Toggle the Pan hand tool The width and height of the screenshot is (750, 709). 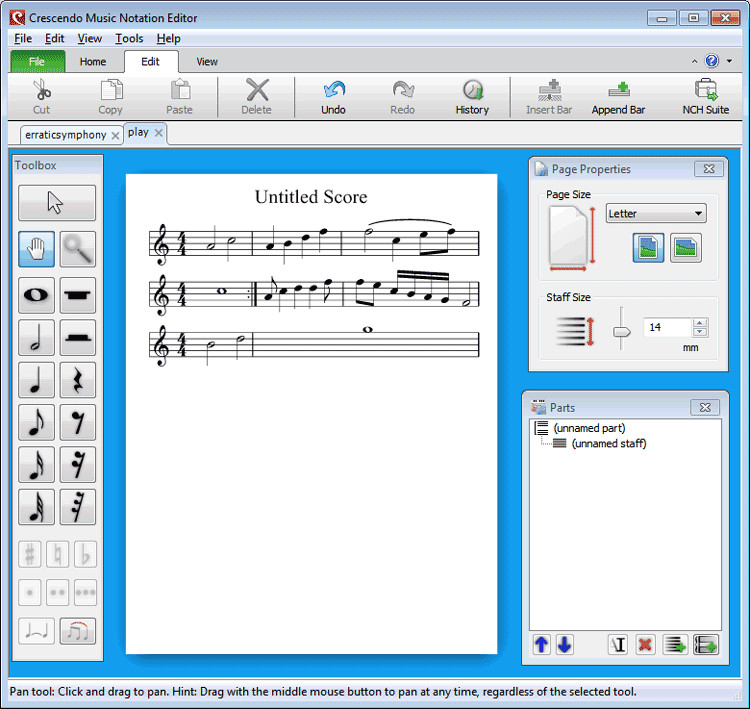pos(36,249)
